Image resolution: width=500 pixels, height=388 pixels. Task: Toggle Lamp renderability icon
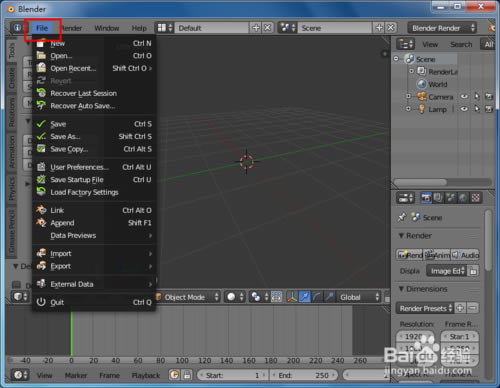click(489, 109)
